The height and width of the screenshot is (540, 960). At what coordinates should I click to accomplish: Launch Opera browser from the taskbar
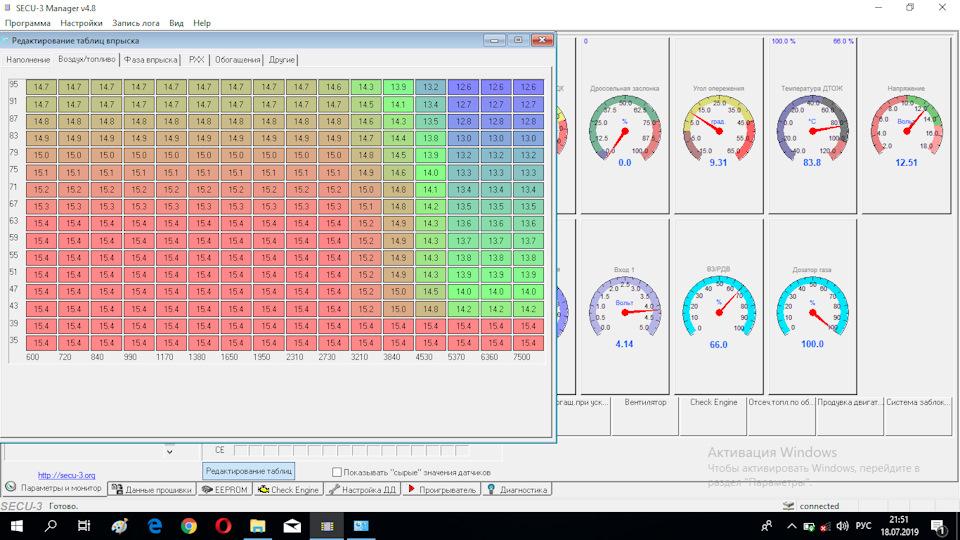coord(223,526)
